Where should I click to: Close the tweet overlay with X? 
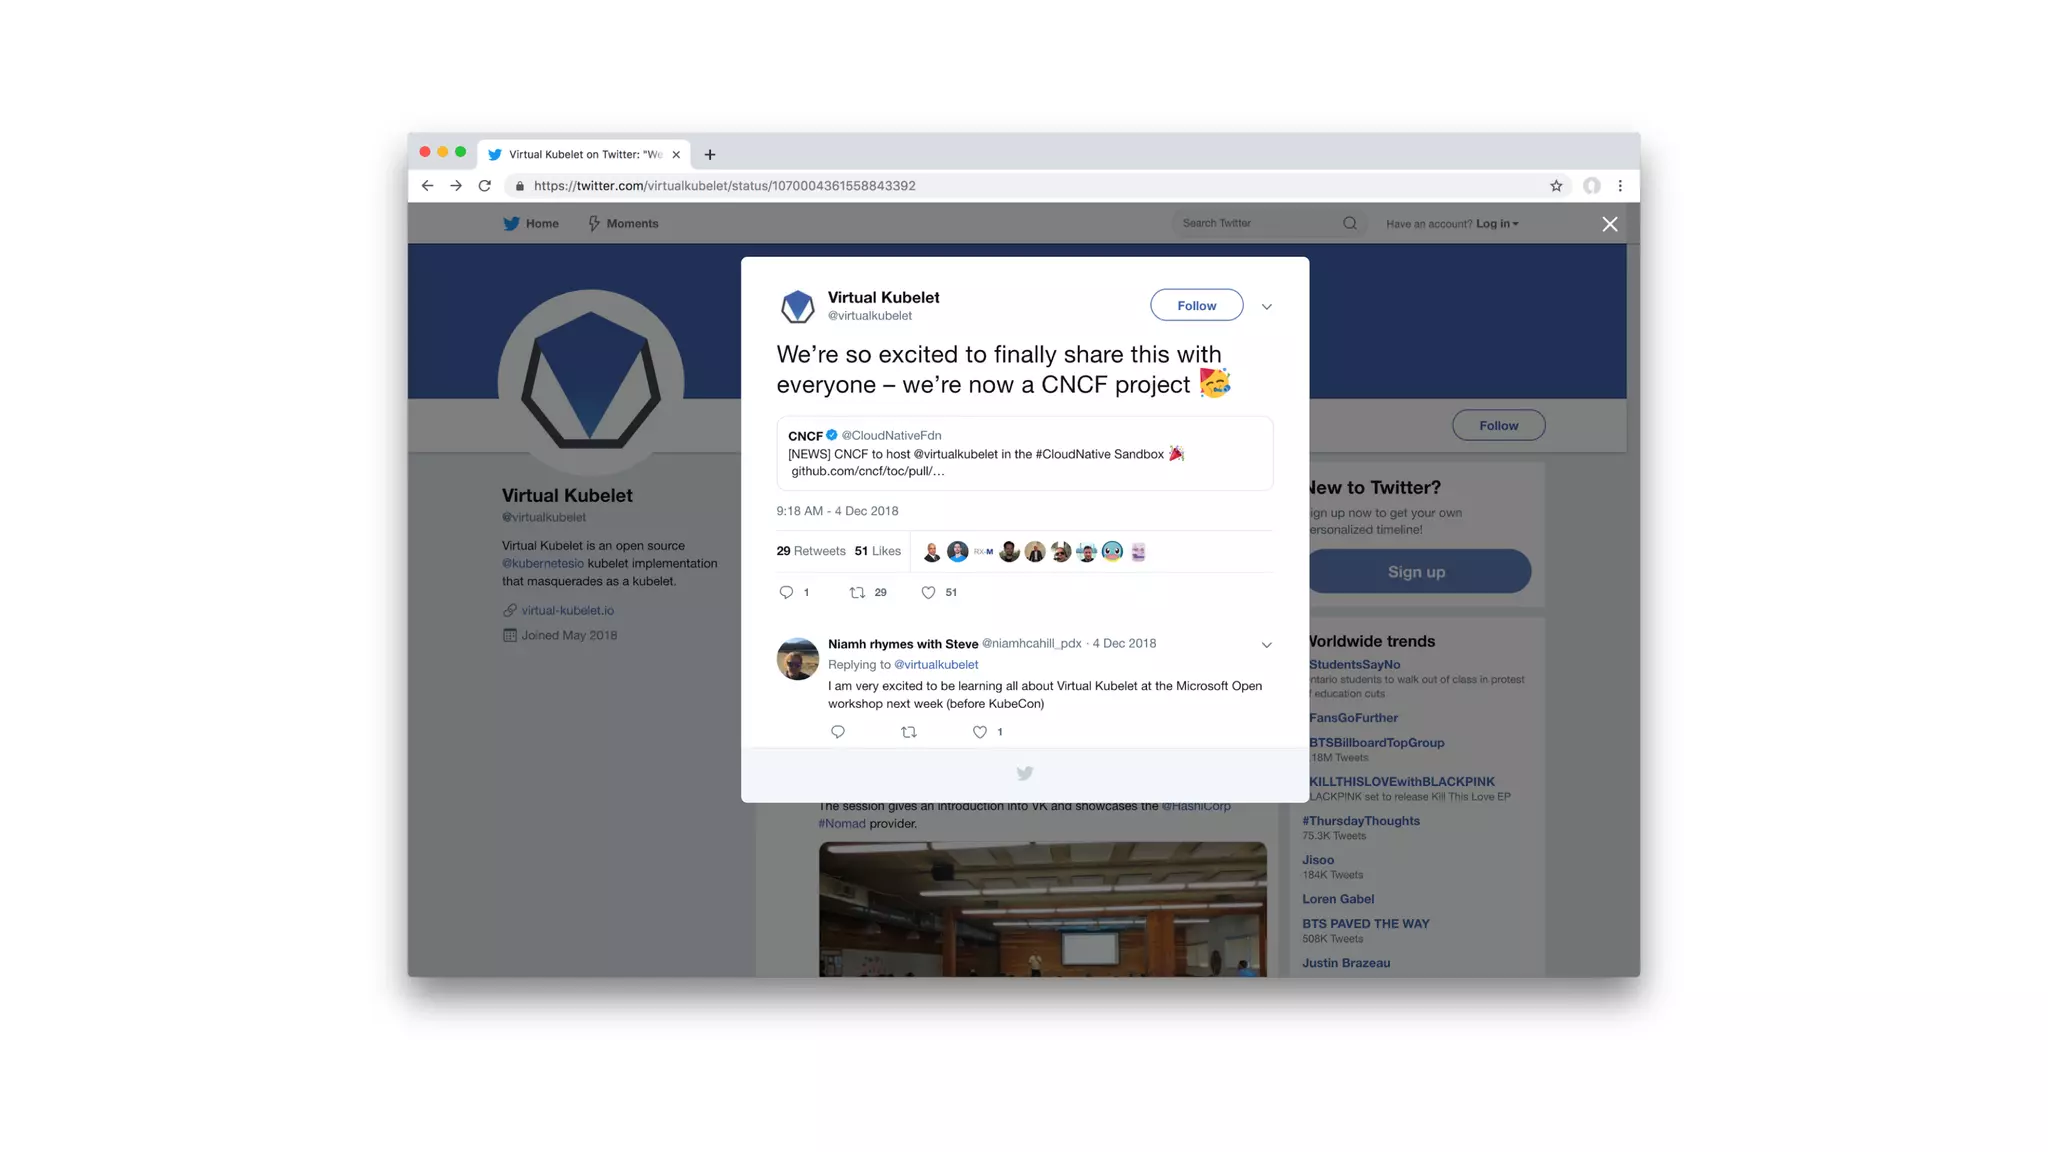click(x=1610, y=224)
